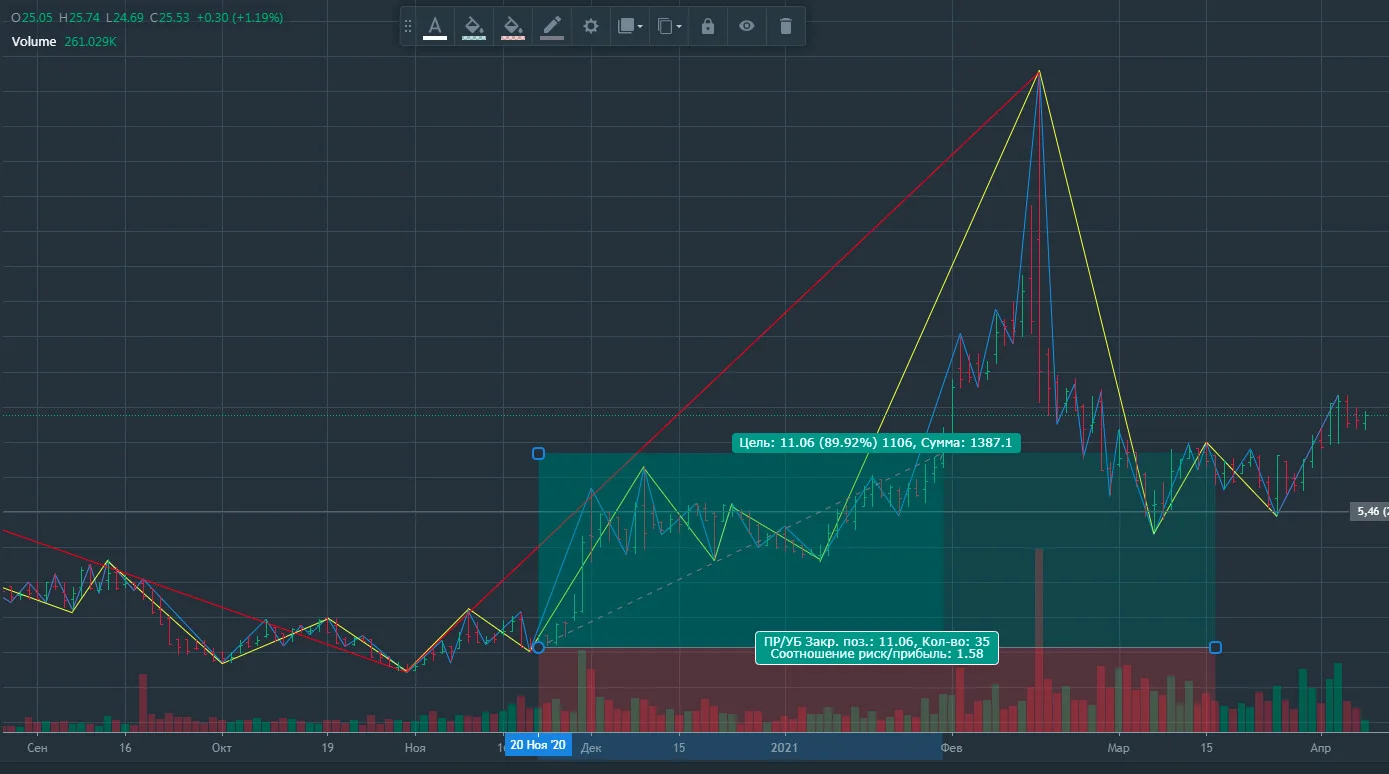Click the 5,46 price label on the axis
Image resolution: width=1389 pixels, height=774 pixels.
[1369, 511]
